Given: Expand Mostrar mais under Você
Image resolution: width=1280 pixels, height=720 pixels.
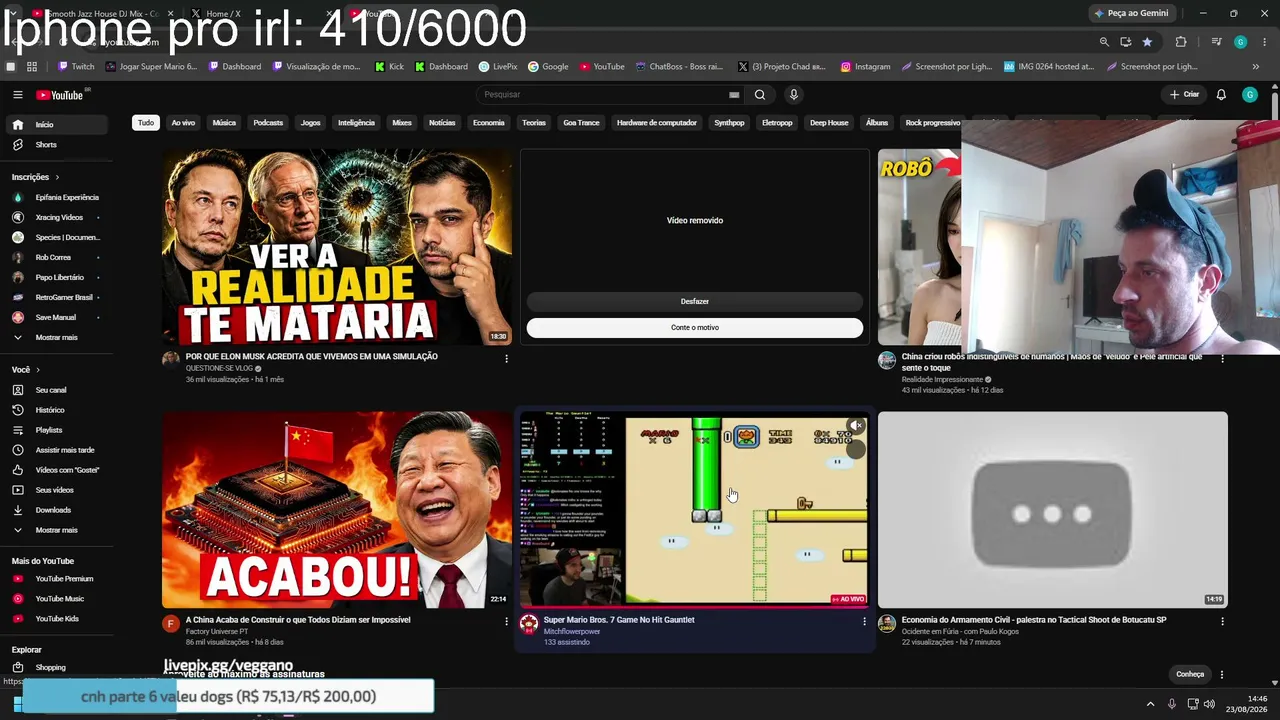Looking at the screenshot, I should 55,530.
